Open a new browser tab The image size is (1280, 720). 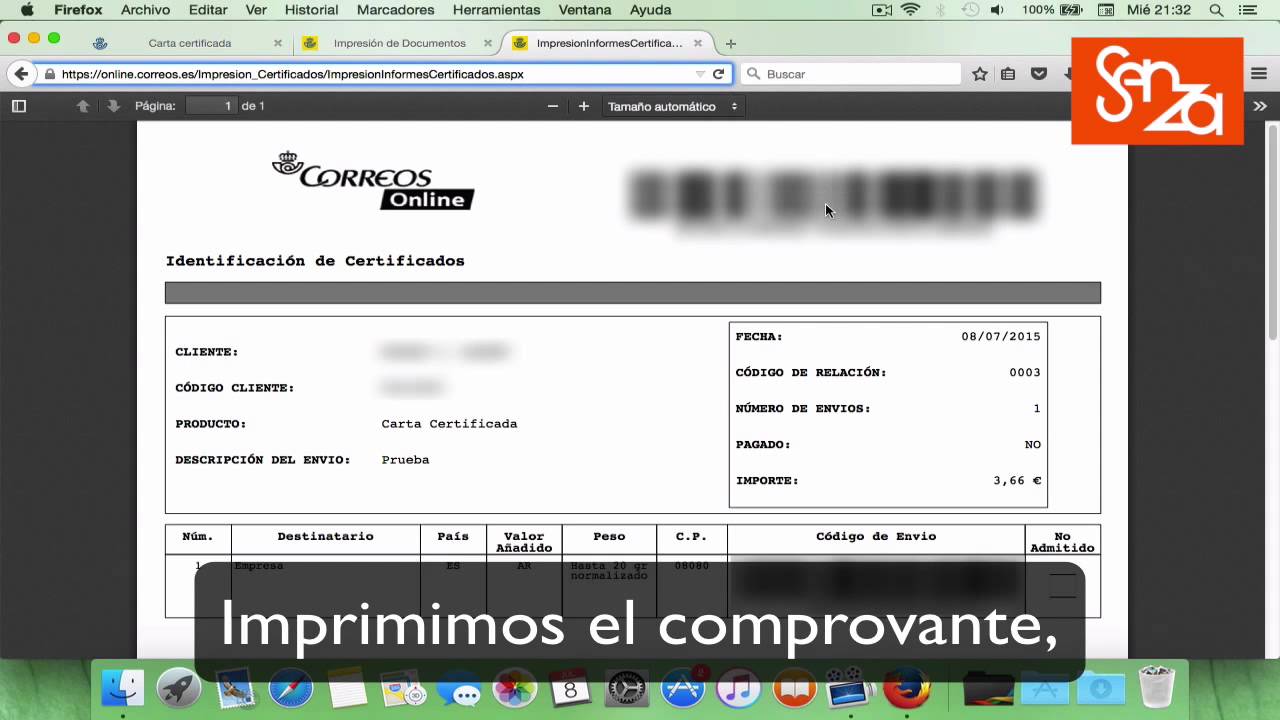coord(731,44)
